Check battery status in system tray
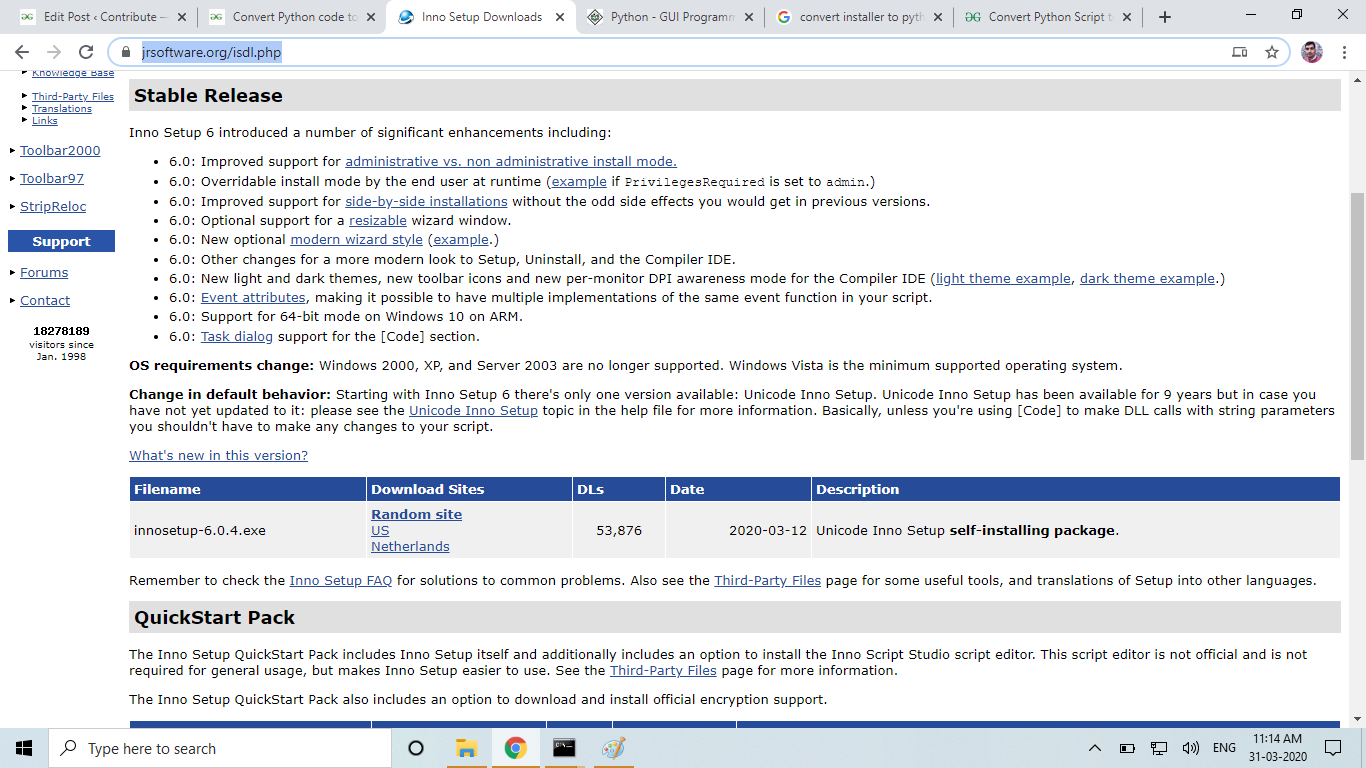This screenshot has width=1366, height=768. pos(1127,748)
